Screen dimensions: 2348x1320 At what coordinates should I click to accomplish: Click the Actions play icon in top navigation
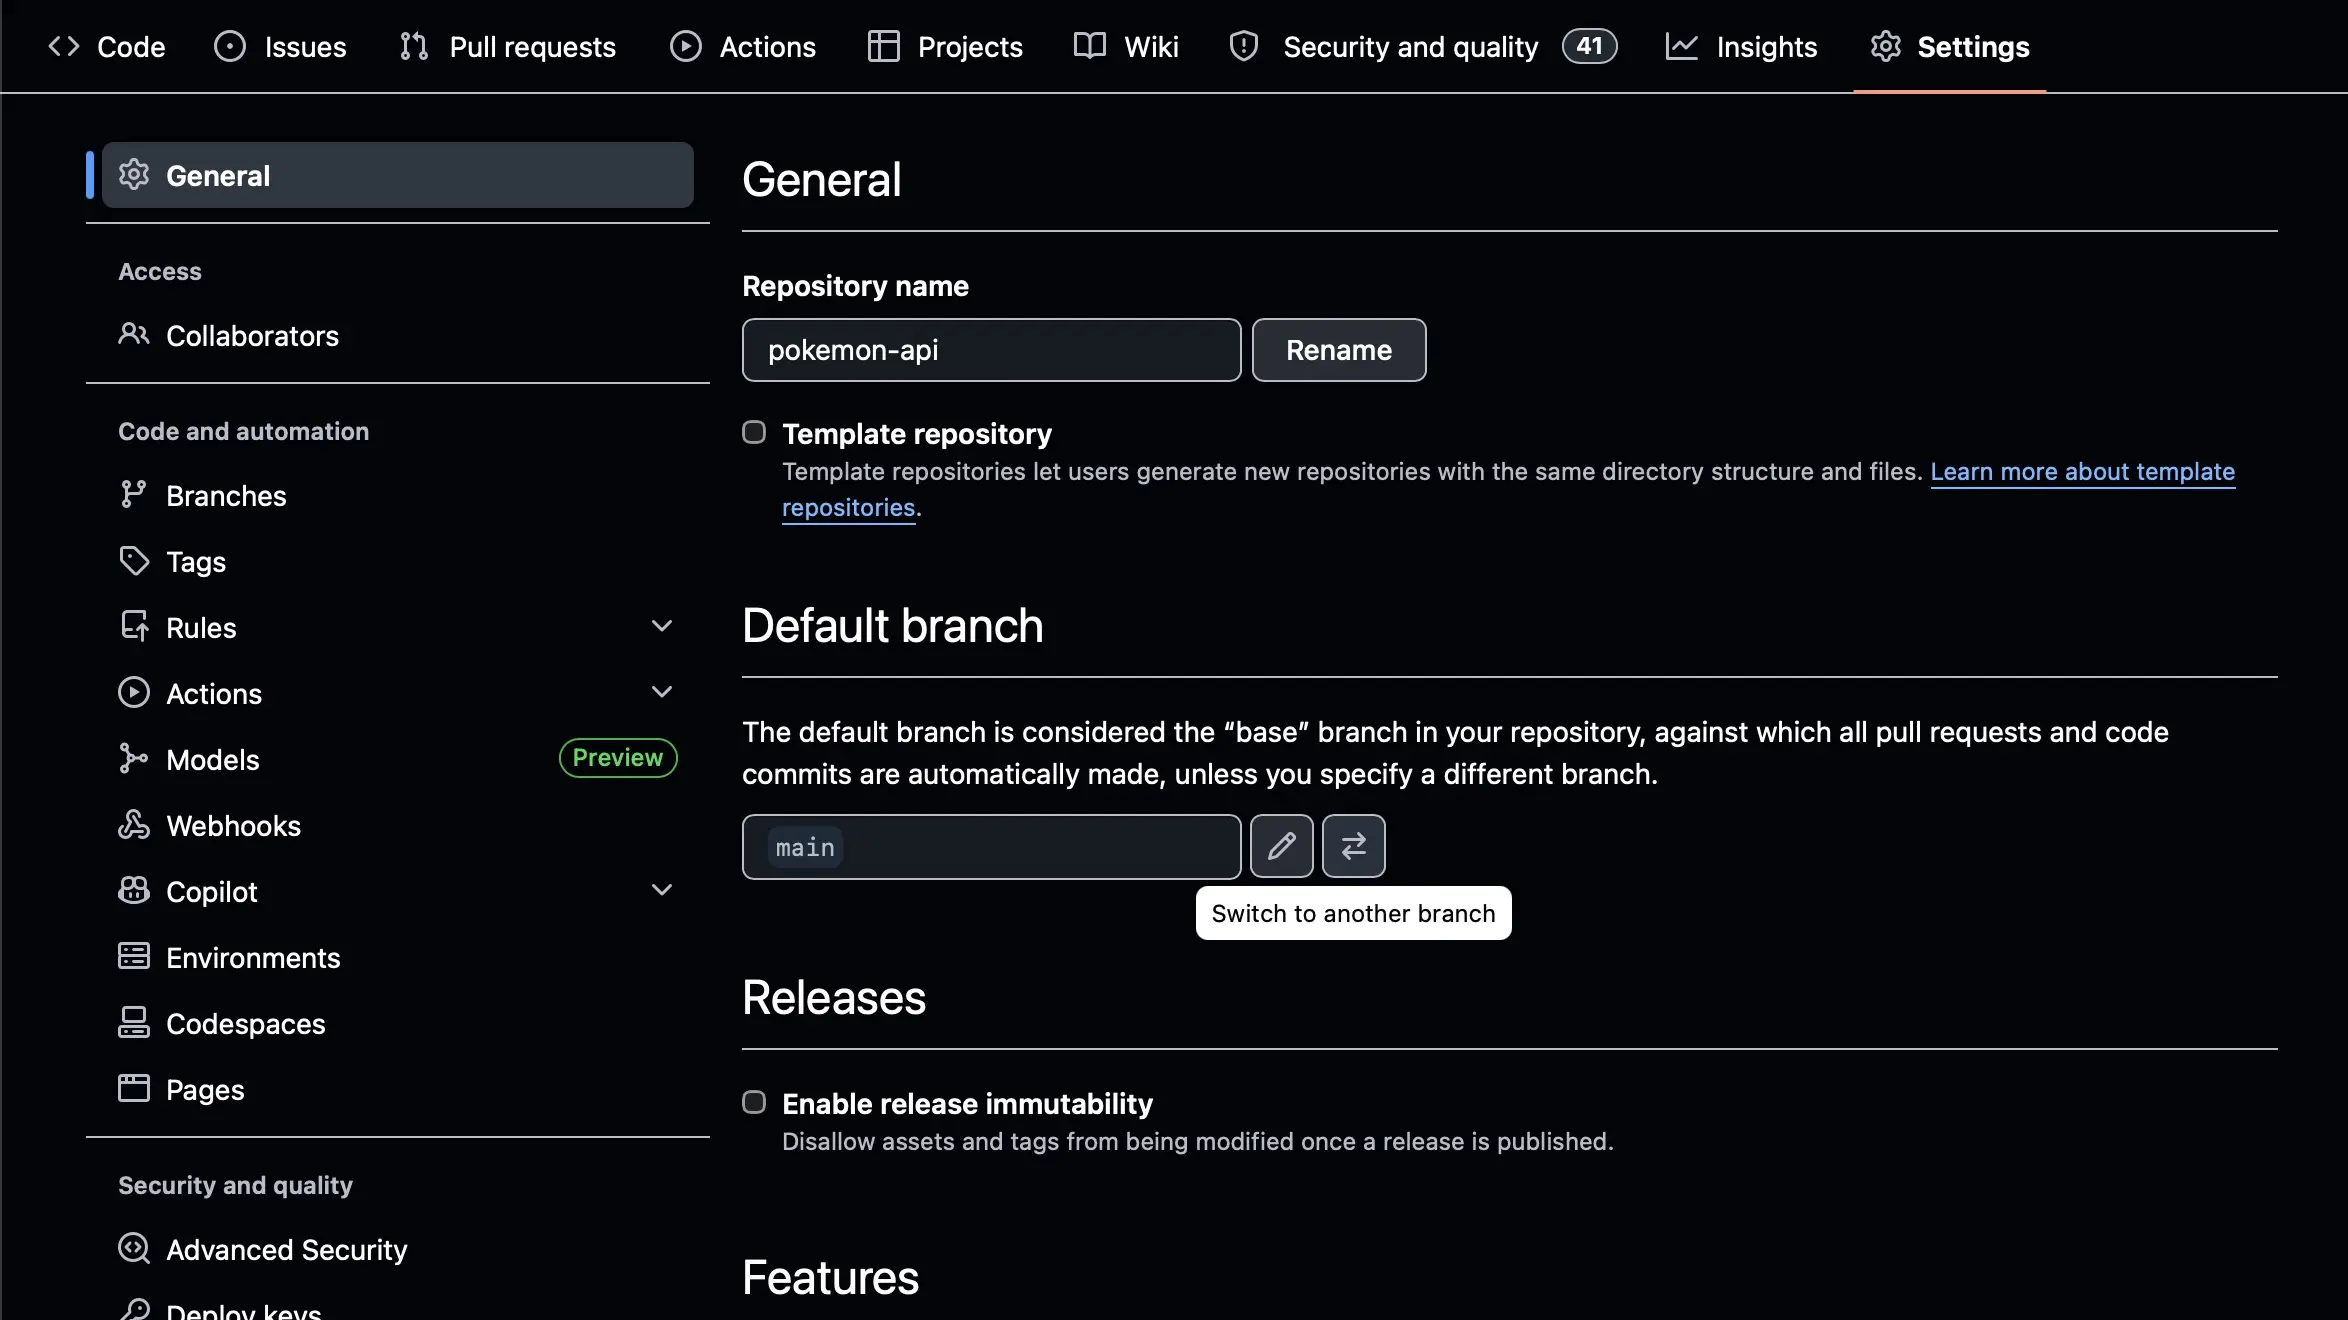[685, 46]
